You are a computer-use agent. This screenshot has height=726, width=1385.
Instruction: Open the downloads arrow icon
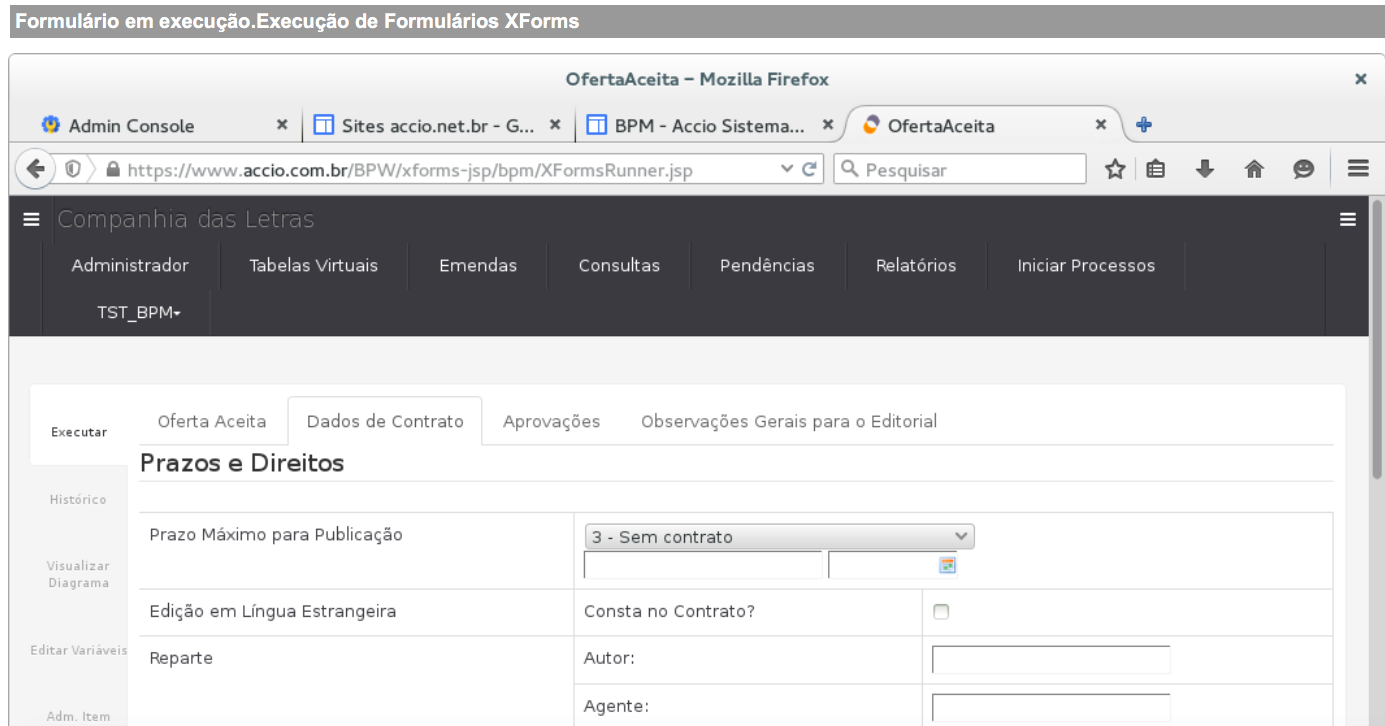1205,170
